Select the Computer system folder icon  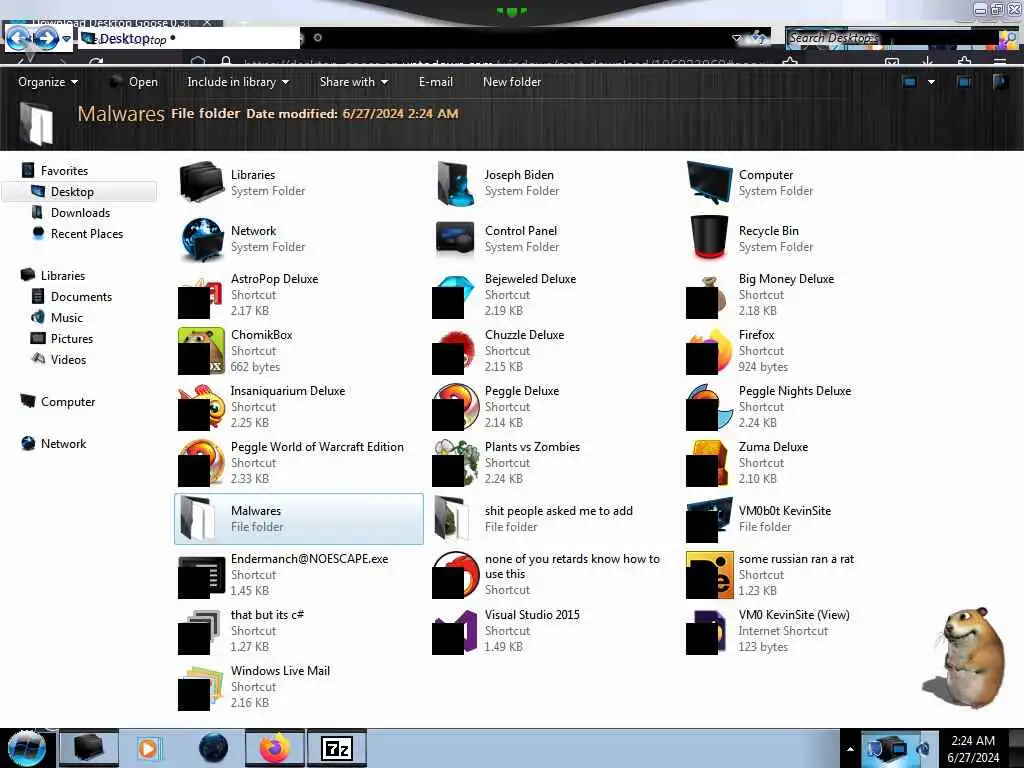(709, 183)
